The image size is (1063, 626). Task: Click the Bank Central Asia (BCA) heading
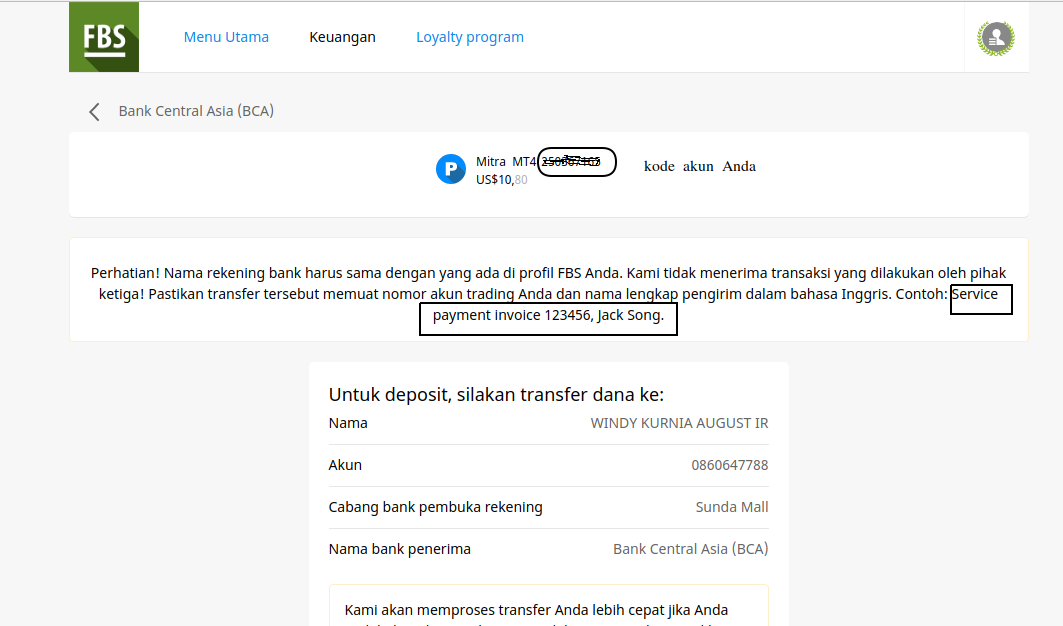tap(197, 111)
